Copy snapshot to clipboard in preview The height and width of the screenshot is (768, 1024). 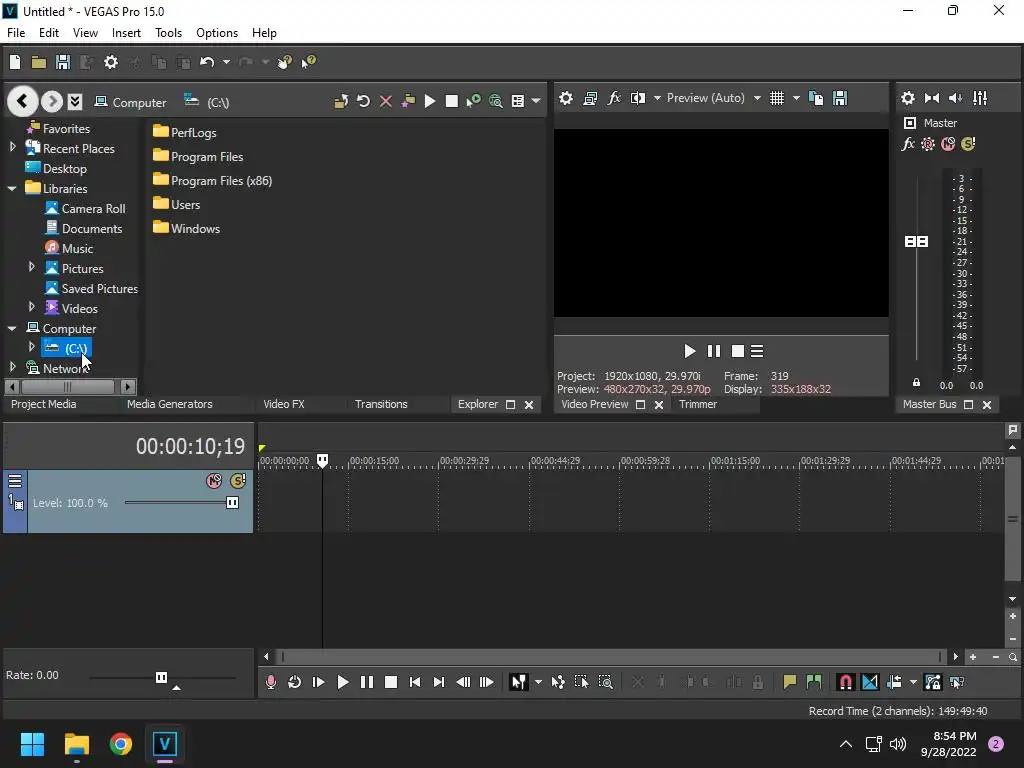[x=816, y=98]
